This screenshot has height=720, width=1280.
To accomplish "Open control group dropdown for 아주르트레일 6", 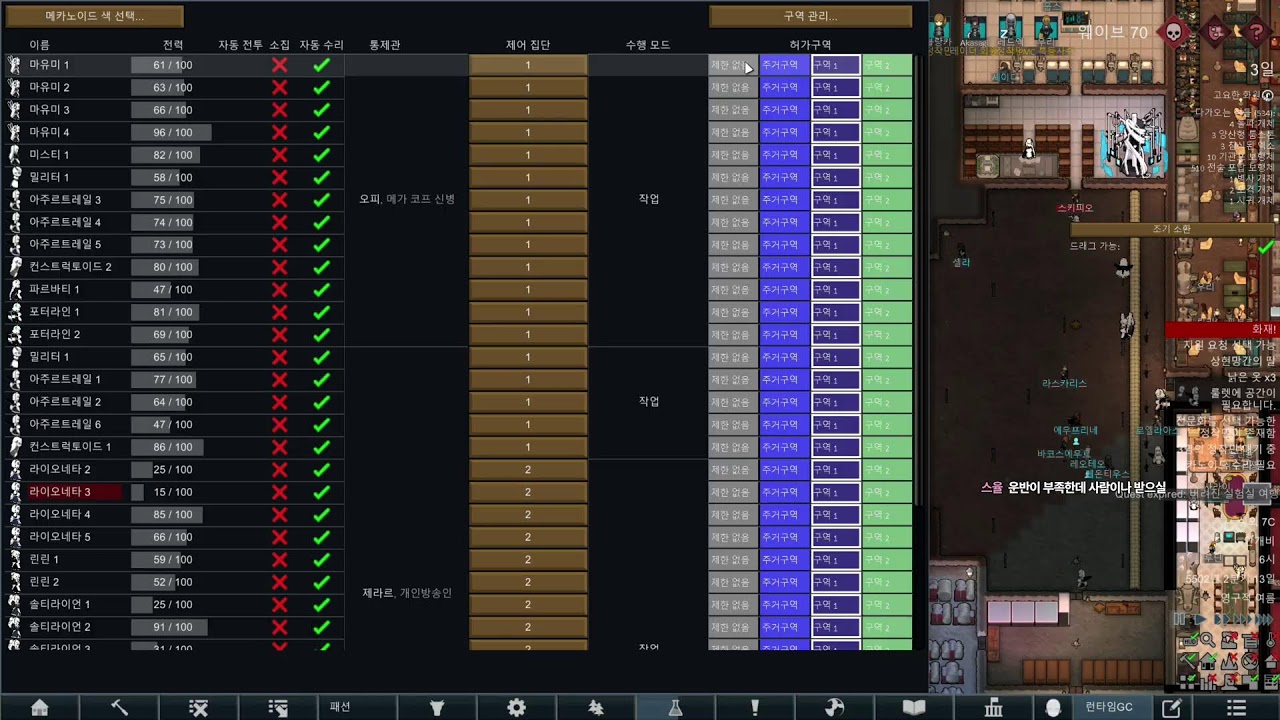I will 528,425.
